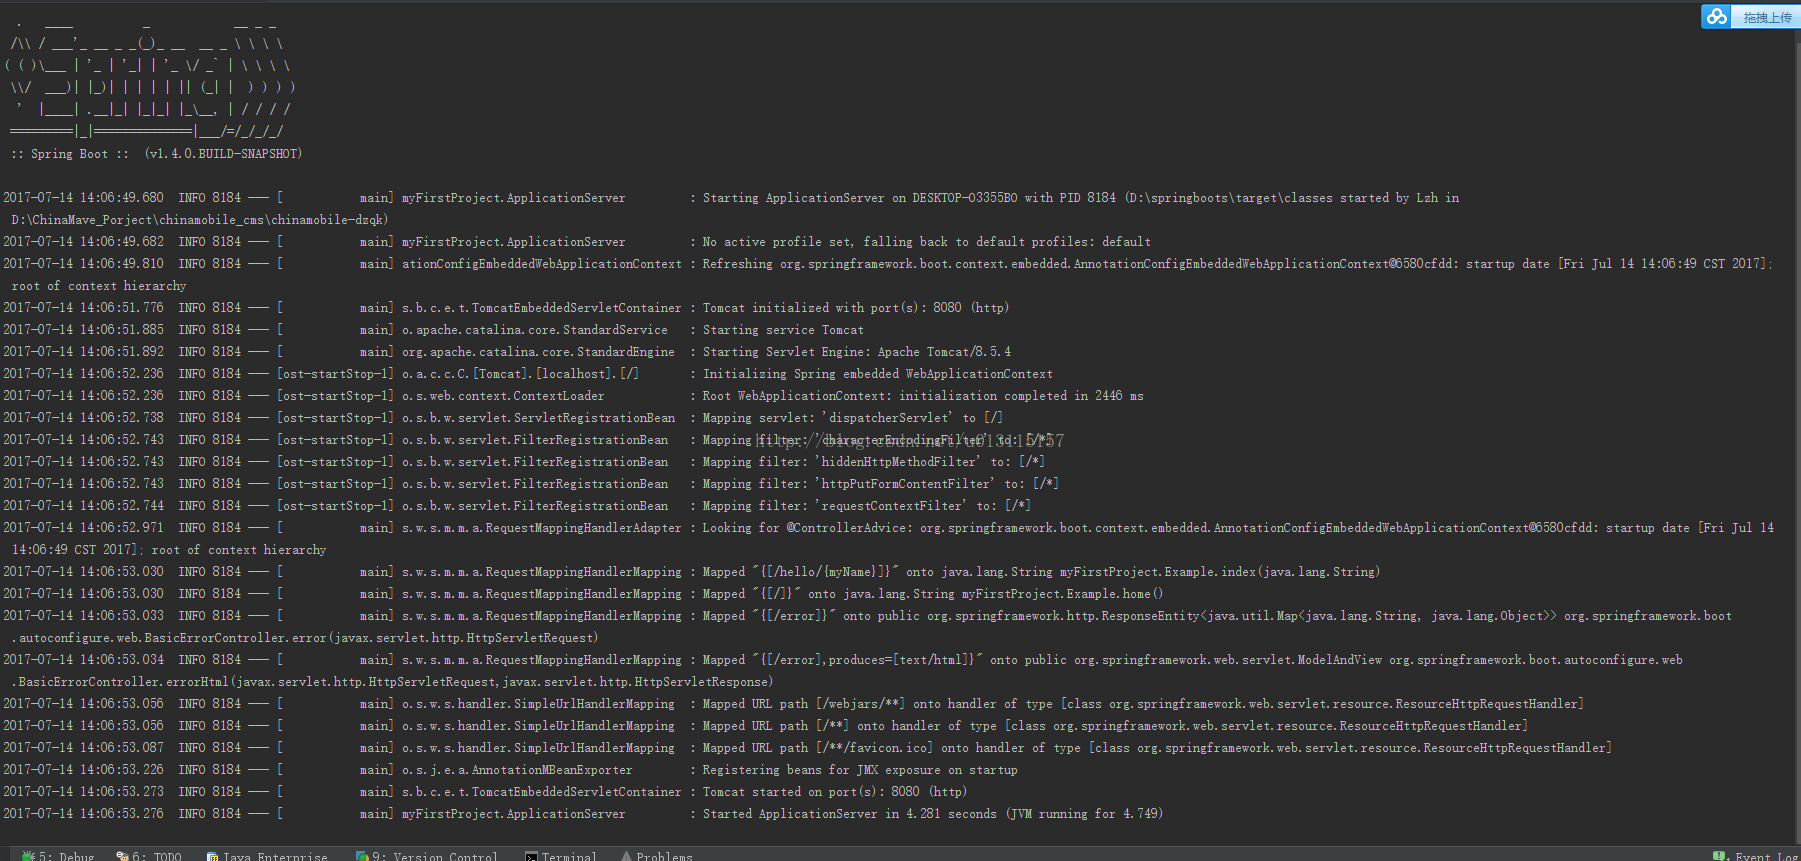Click the 'No active profile set' log message
Screen dimensions: 1801x861
coord(926,242)
